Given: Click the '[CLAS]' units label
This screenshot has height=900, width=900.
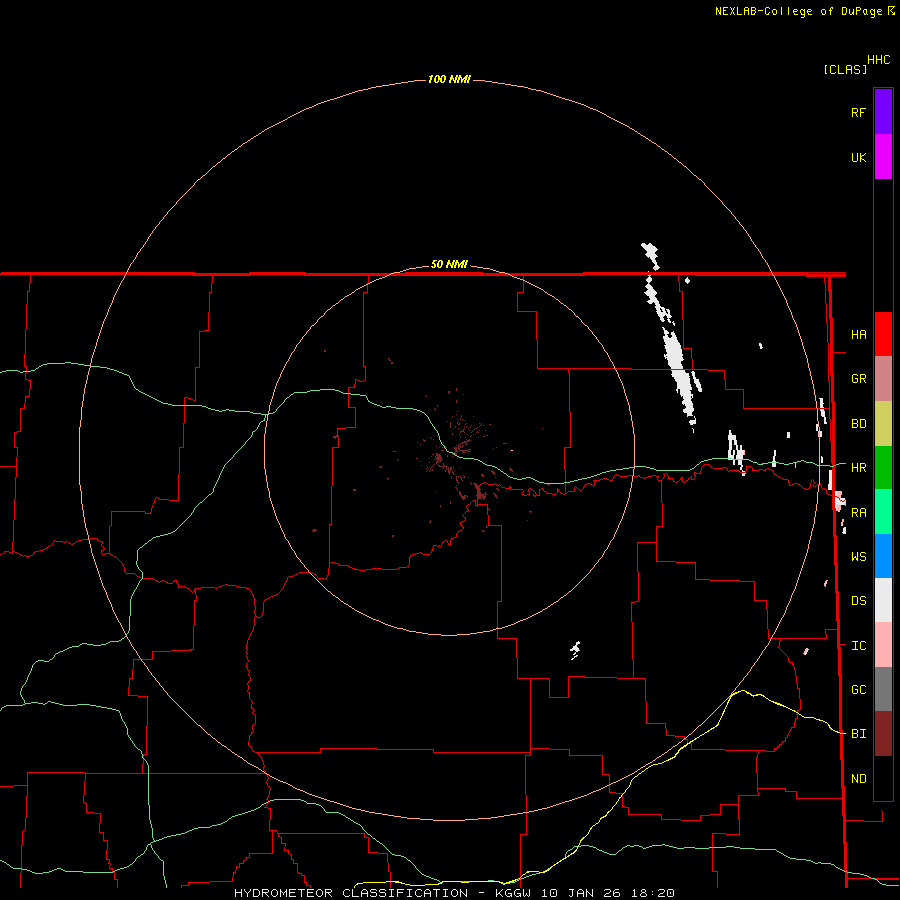Looking at the screenshot, I should coord(845,69).
